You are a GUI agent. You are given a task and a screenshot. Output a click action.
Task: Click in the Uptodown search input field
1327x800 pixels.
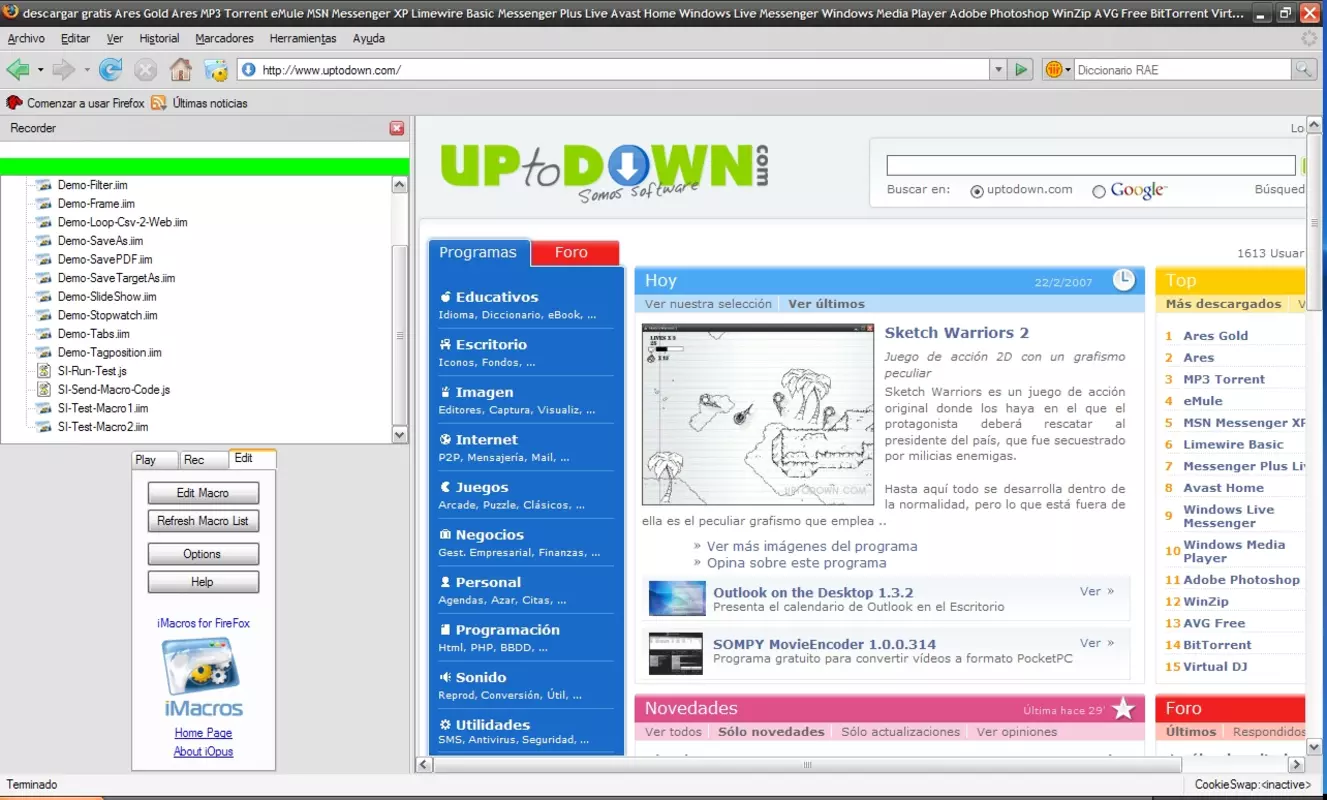click(1090, 166)
